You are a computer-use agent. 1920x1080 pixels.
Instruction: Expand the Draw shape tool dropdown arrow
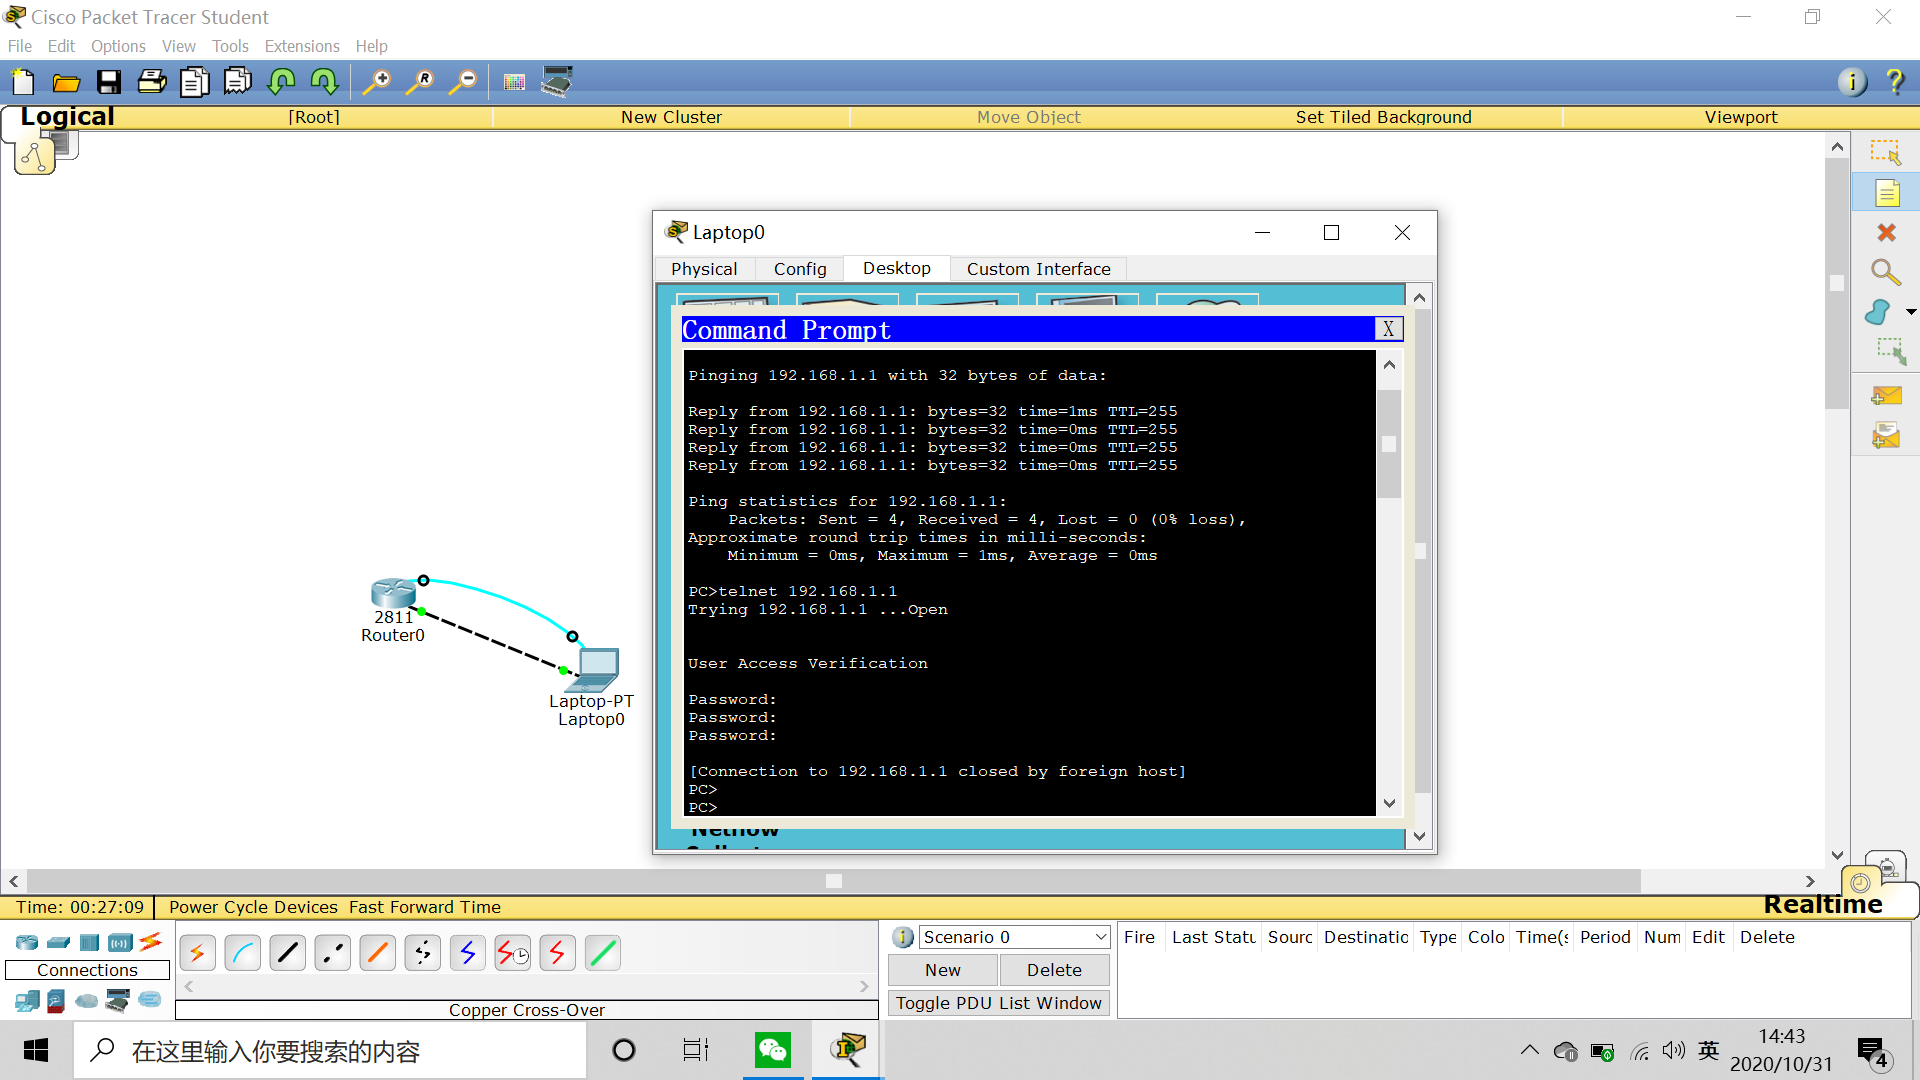(1911, 313)
